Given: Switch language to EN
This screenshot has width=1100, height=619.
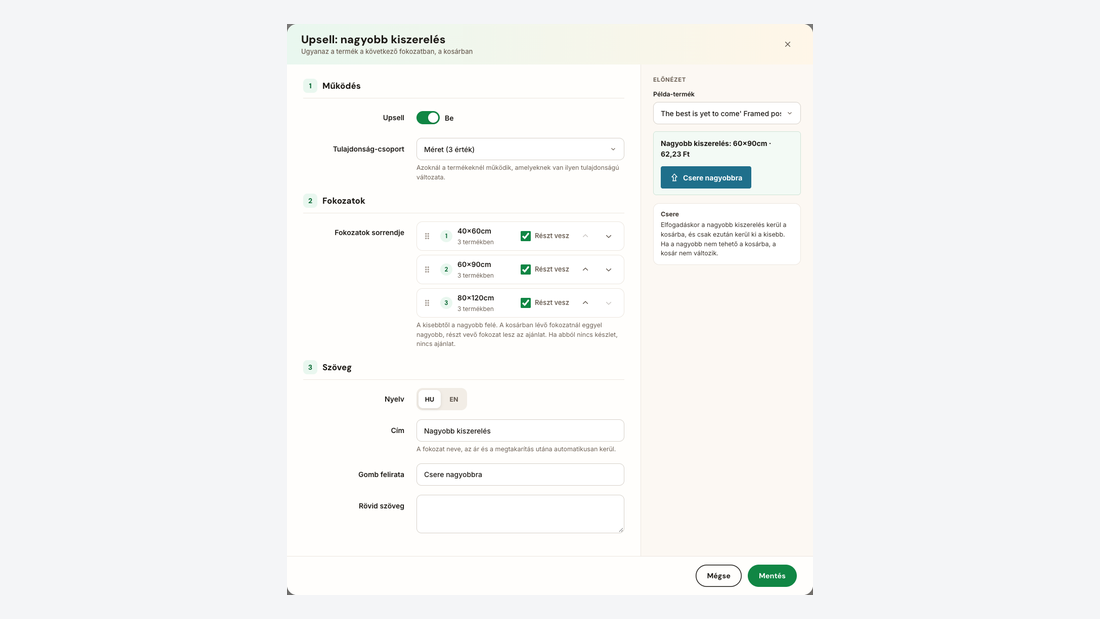Looking at the screenshot, I should (454, 399).
